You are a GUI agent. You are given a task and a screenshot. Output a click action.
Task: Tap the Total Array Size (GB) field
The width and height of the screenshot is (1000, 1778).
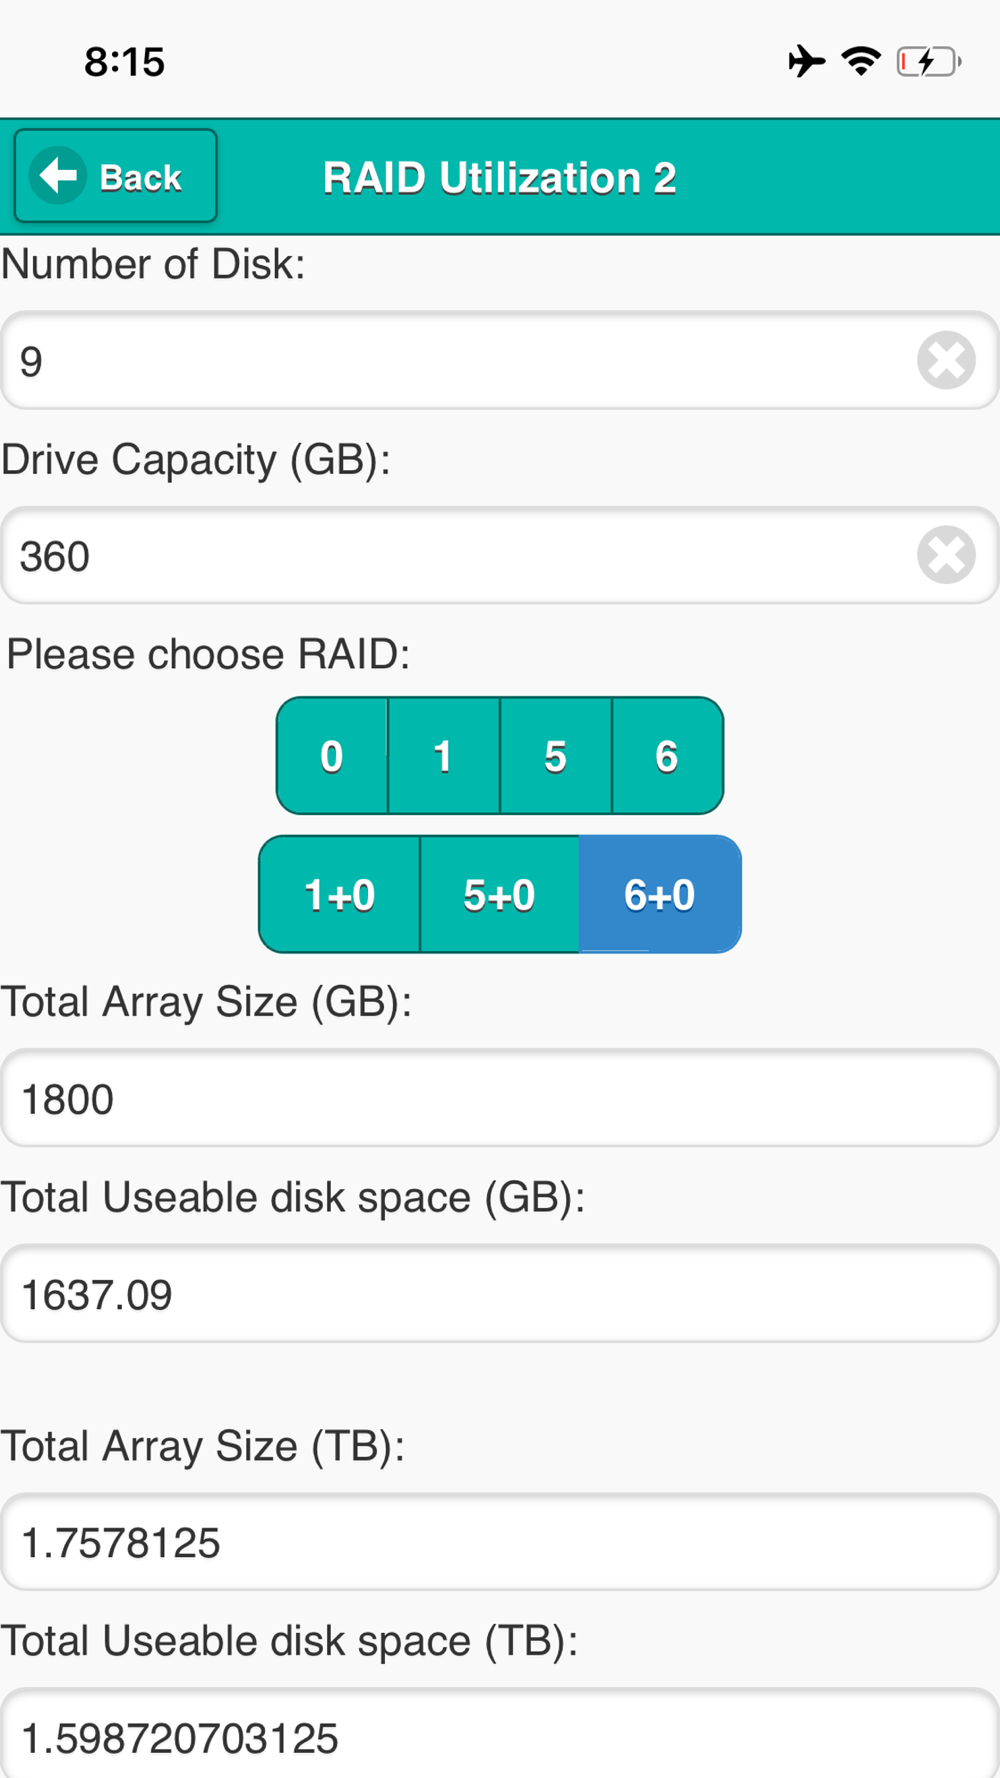coord(500,1098)
